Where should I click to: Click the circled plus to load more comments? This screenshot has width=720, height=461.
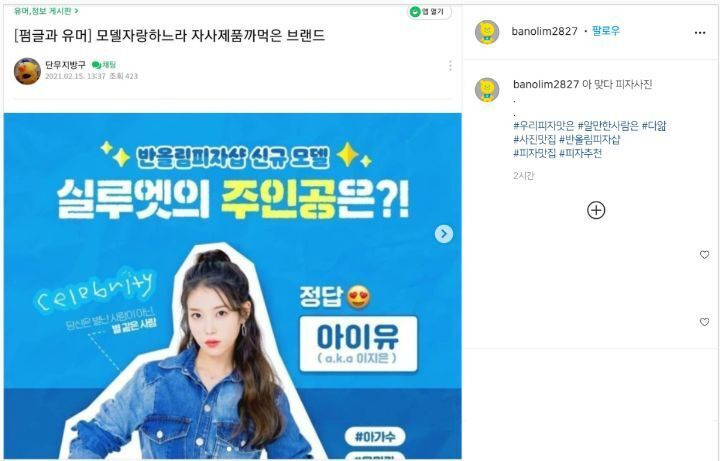point(596,210)
